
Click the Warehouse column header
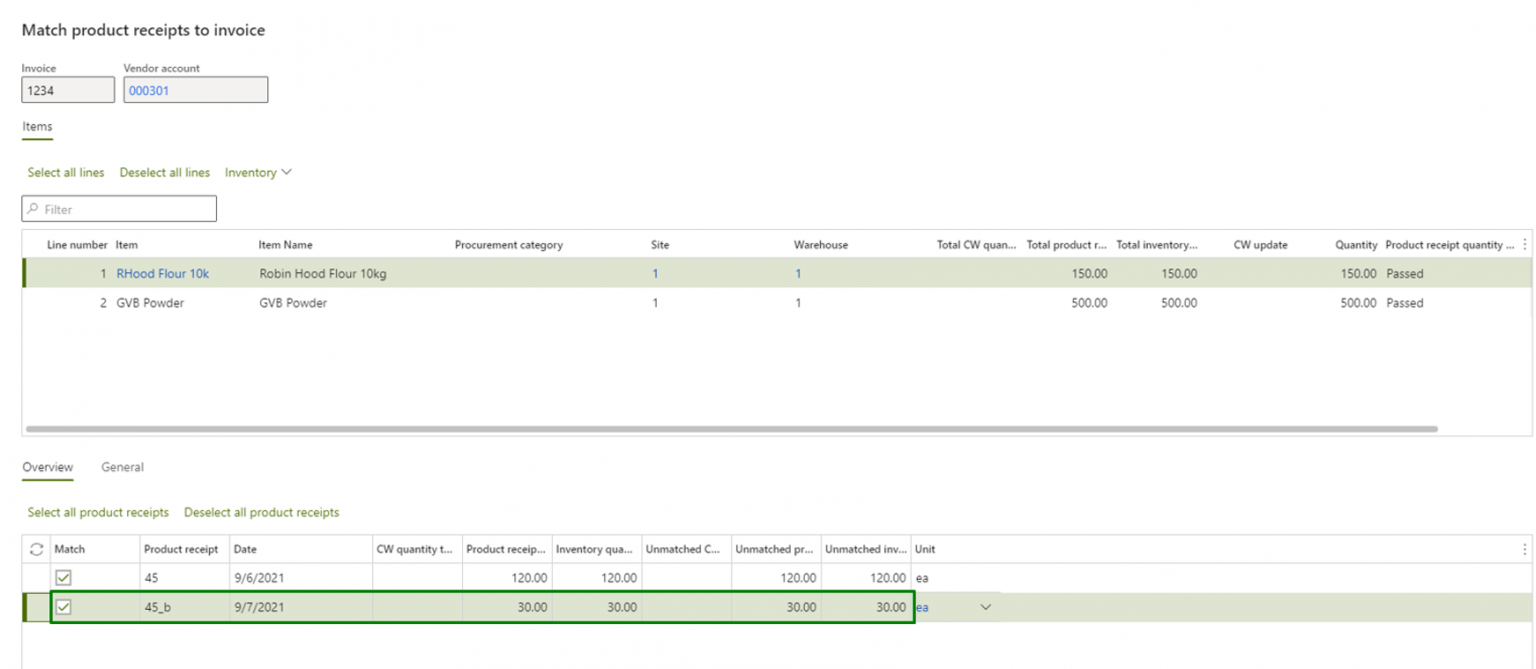(821, 245)
